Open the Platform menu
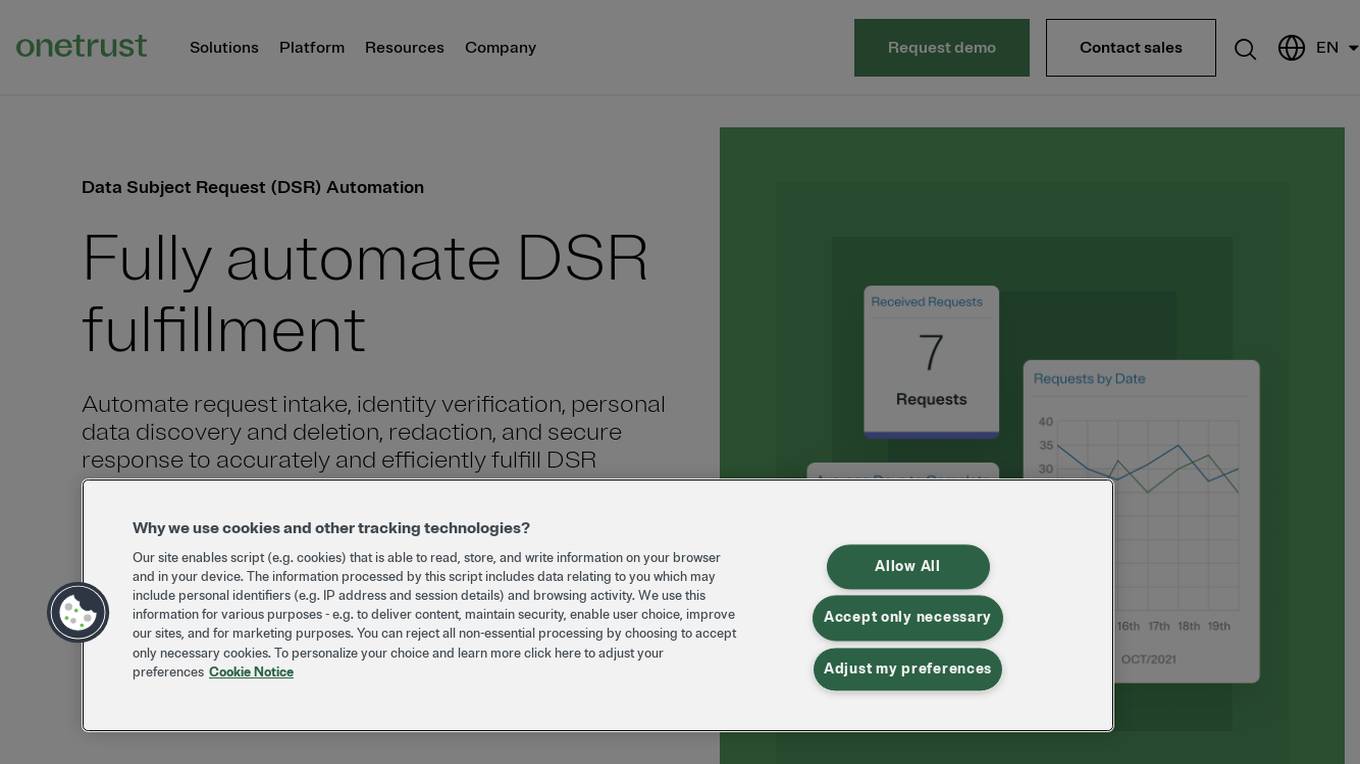 coord(312,48)
